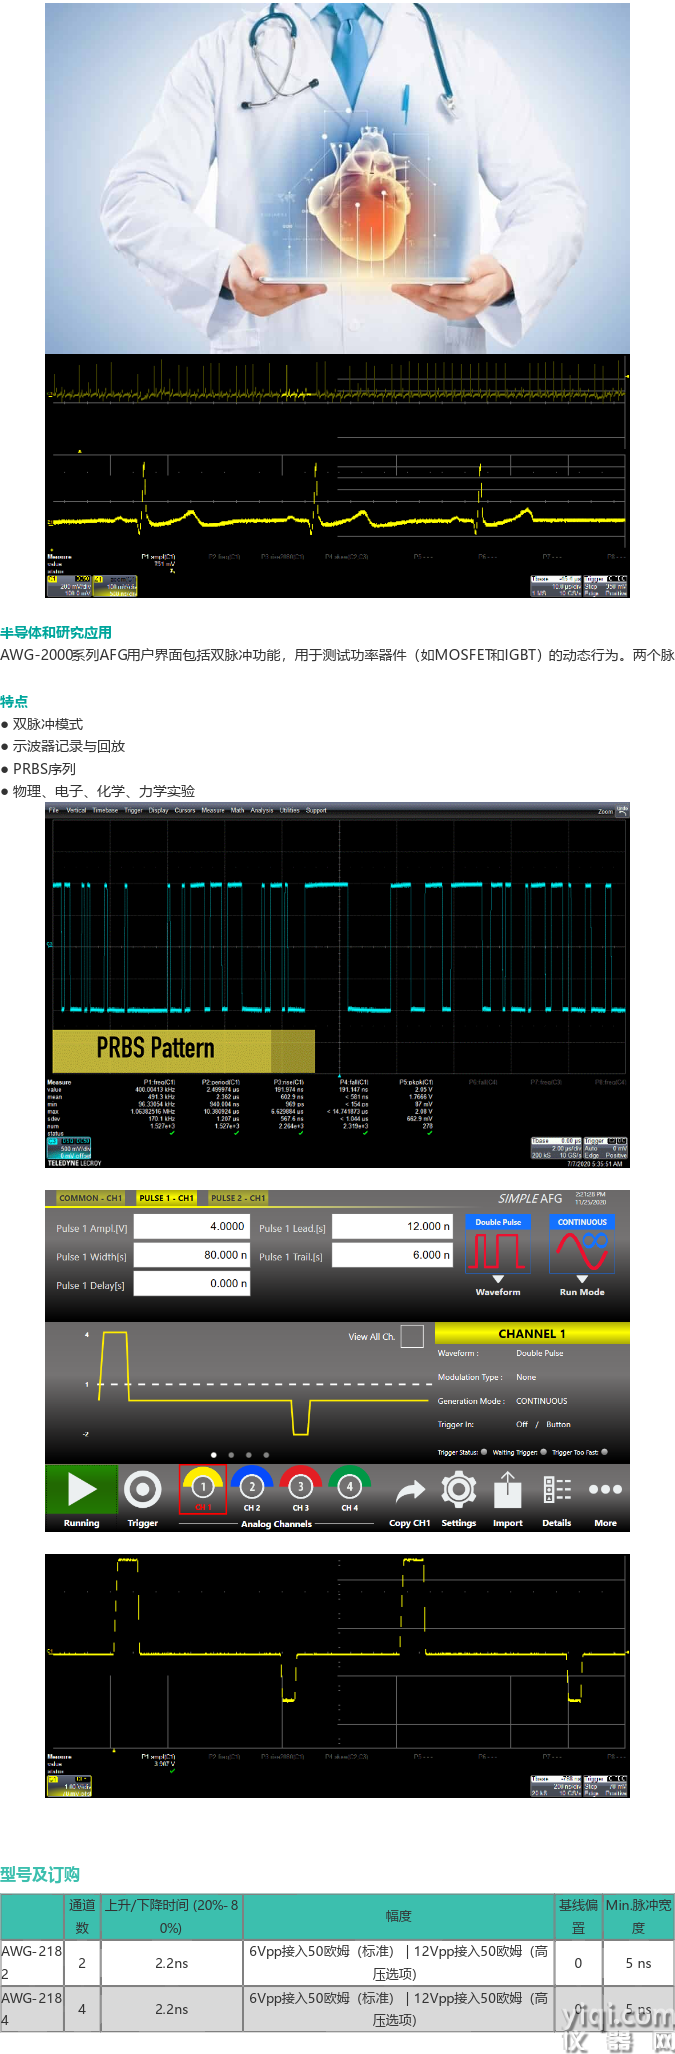Click the 半导体和研究应用 heading
The height and width of the screenshot is (2054, 675).
click(x=56, y=633)
